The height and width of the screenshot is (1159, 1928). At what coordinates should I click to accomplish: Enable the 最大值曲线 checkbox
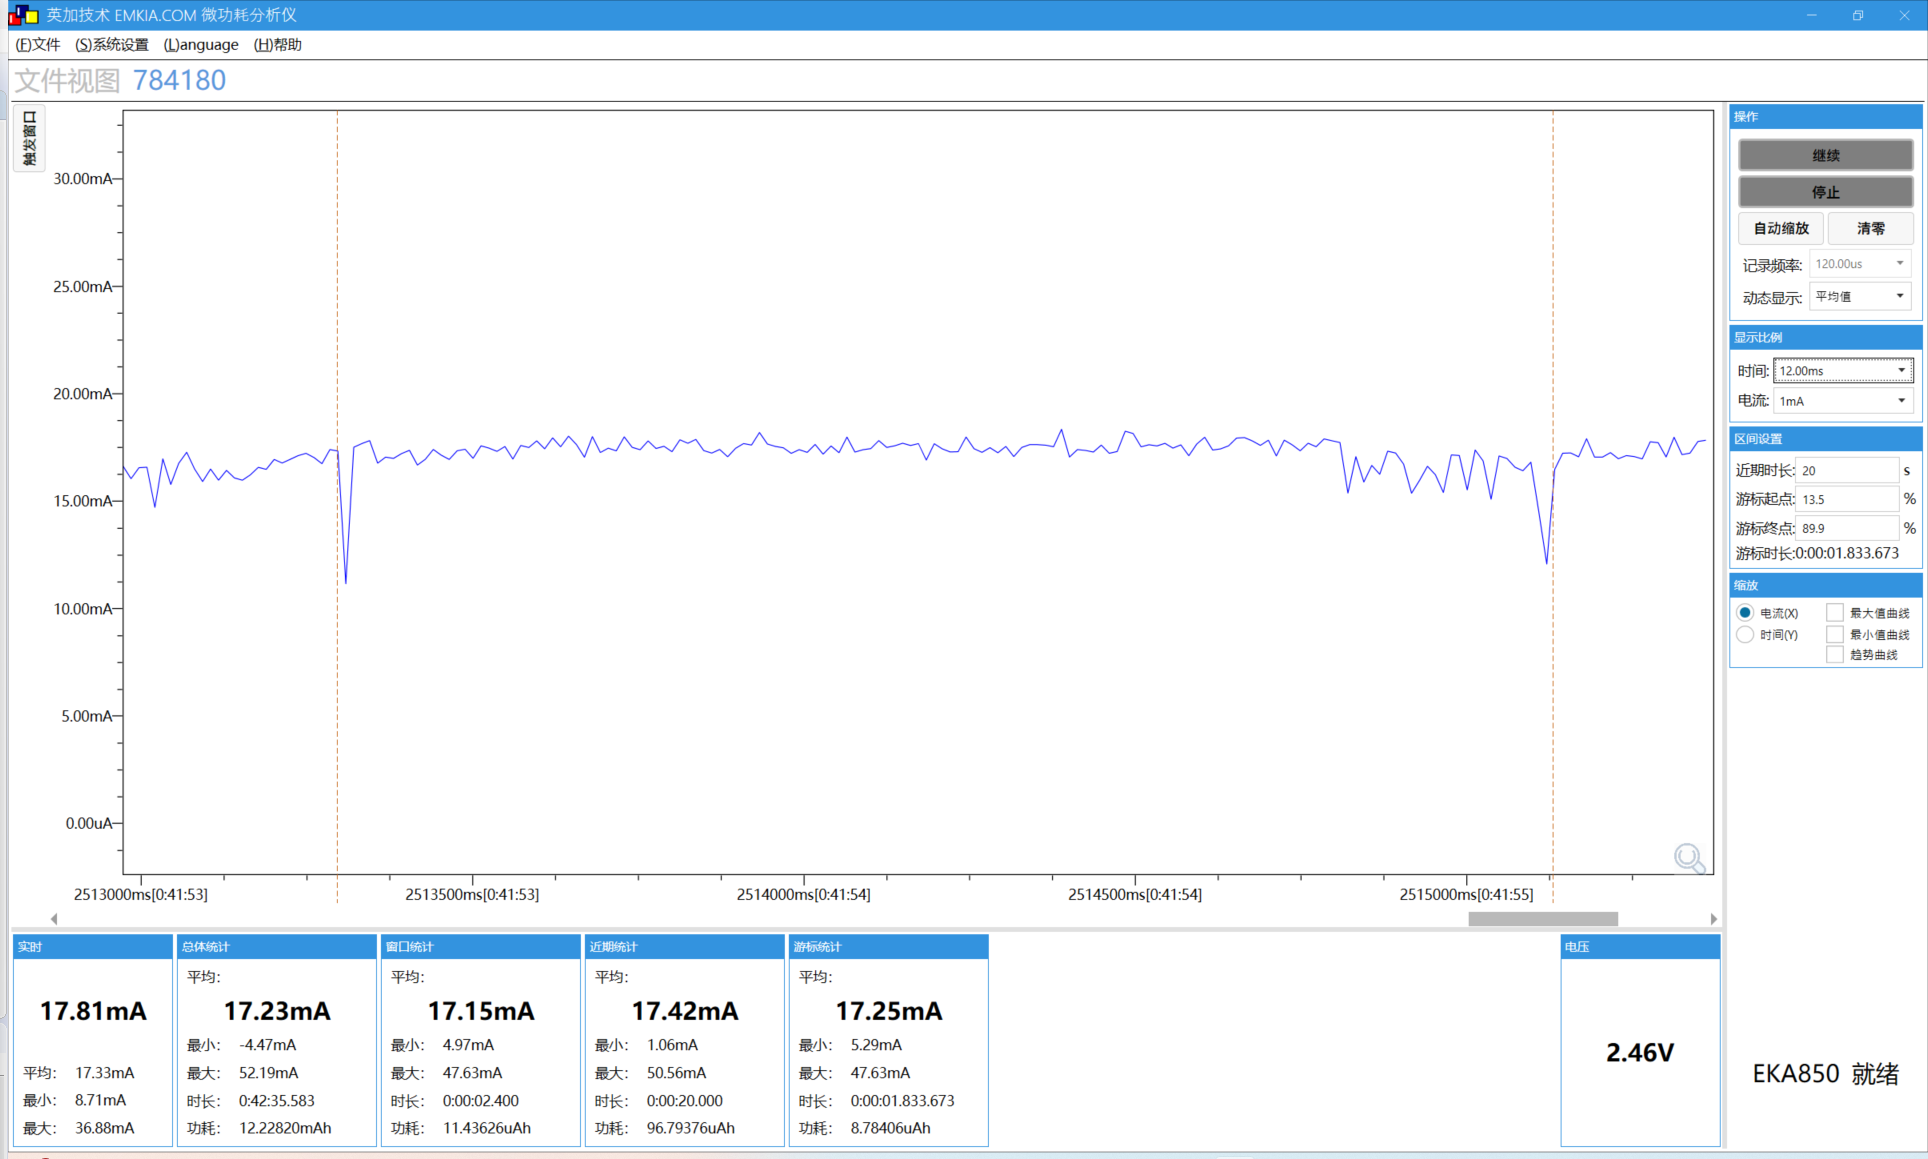click(x=1835, y=613)
